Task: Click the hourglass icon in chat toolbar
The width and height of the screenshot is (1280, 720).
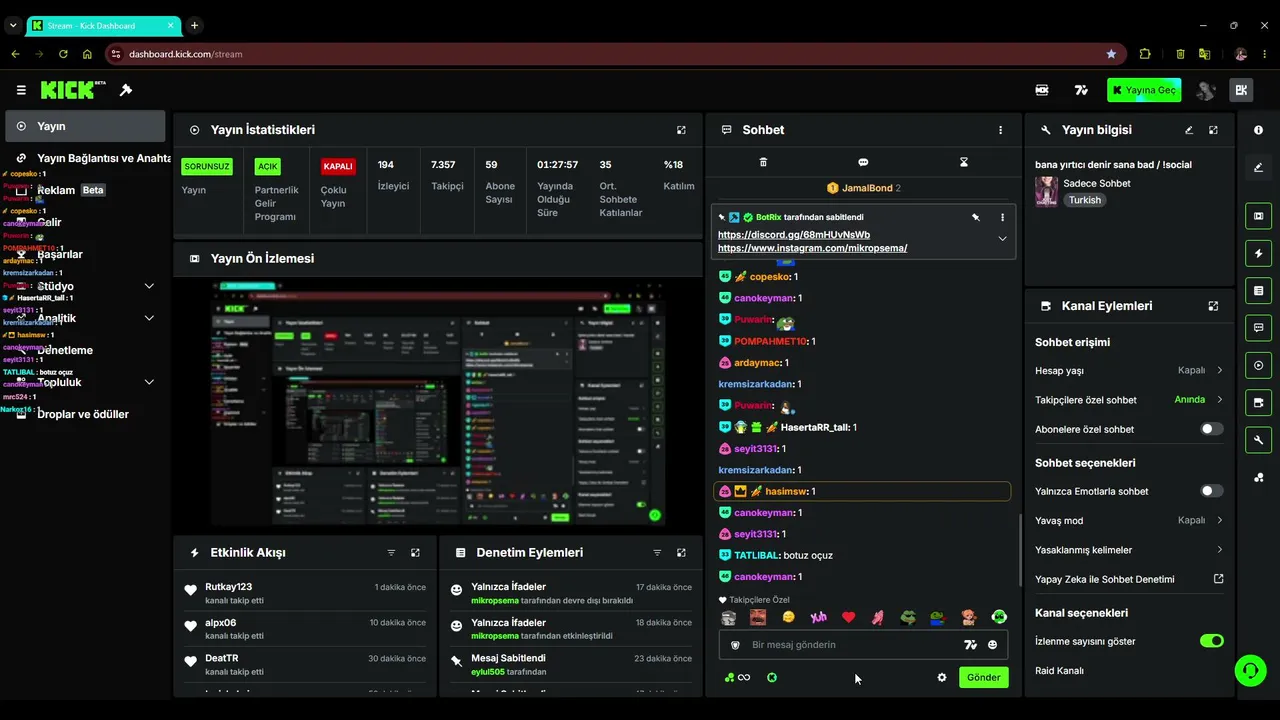Action: (x=964, y=162)
